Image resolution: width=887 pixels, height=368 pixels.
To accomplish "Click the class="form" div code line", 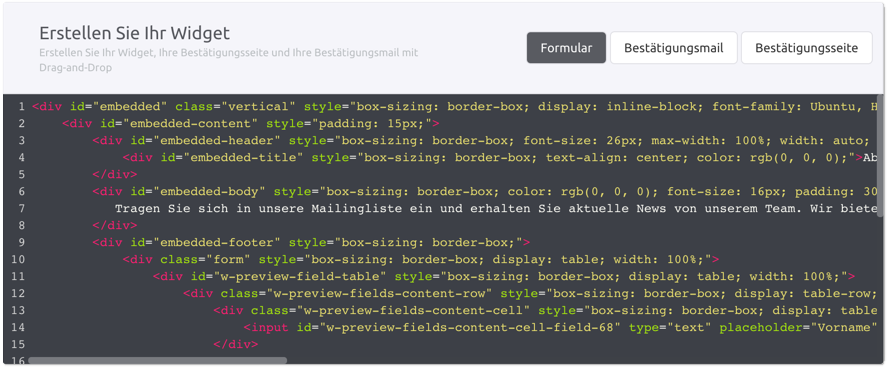I will (420, 259).
